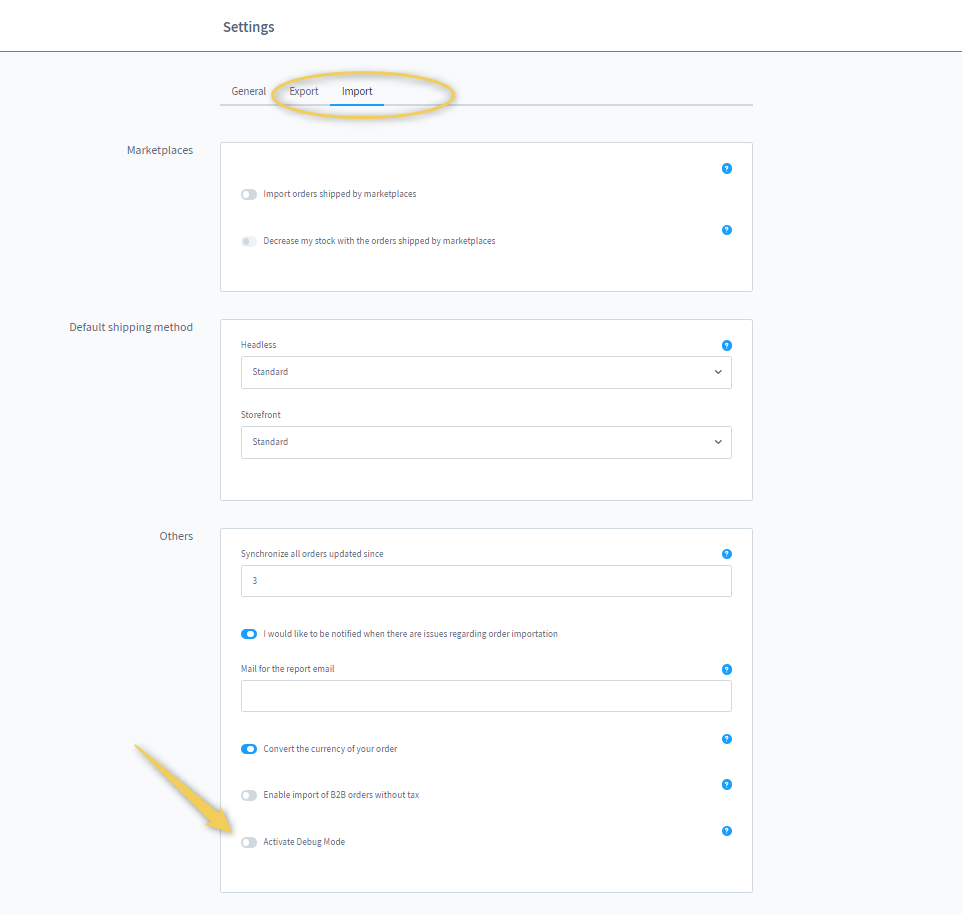This screenshot has height=914, width=962.
Task: Click the Mail for the report email field
Action: (x=486, y=696)
